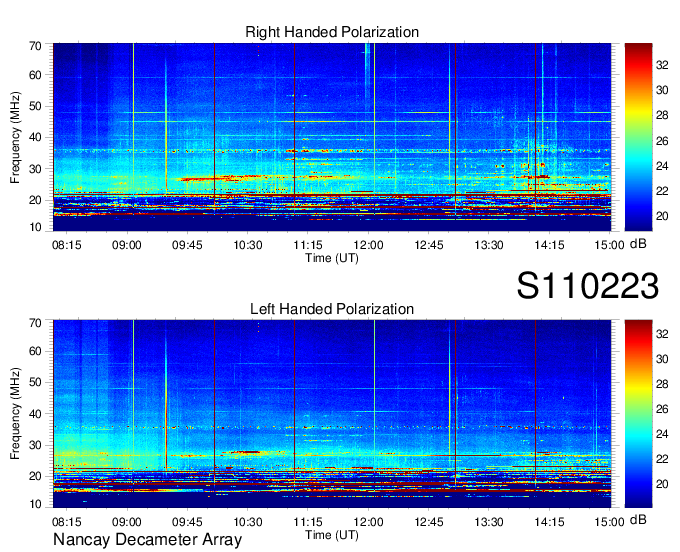Click the 09:00 tick of Left Handed plot
Viewport: 680px width, 552px height.
tap(127, 522)
